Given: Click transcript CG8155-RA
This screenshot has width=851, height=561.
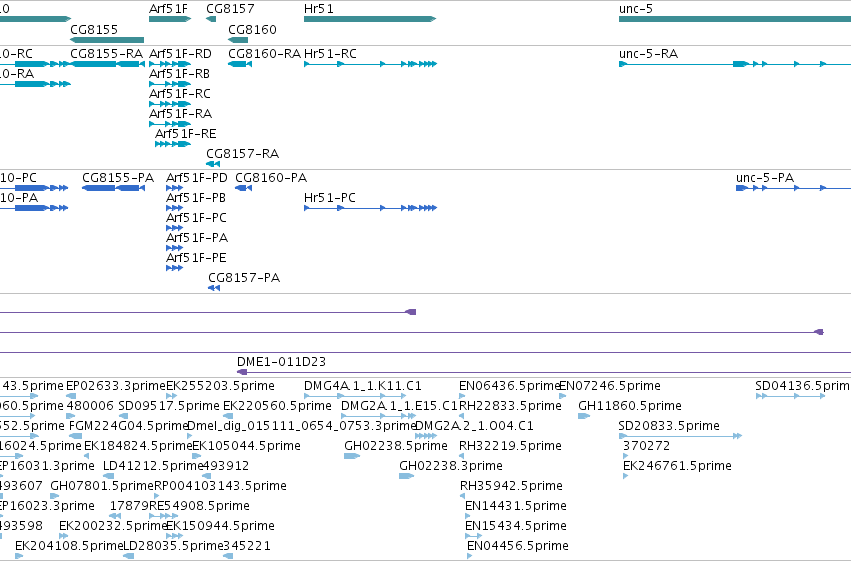Looking at the screenshot, I should point(106,54).
